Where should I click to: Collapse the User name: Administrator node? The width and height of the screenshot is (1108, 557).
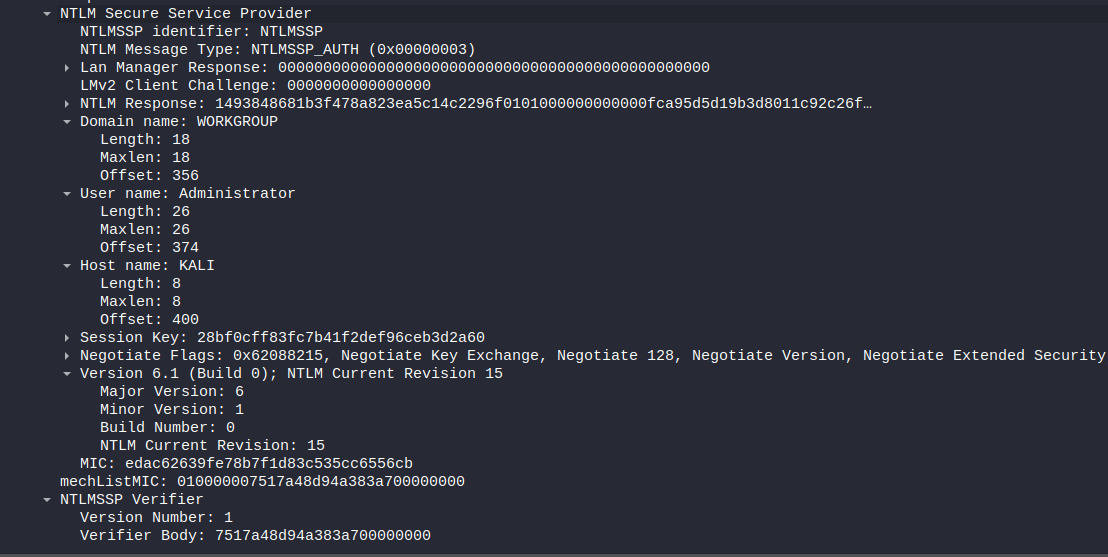click(x=67, y=194)
